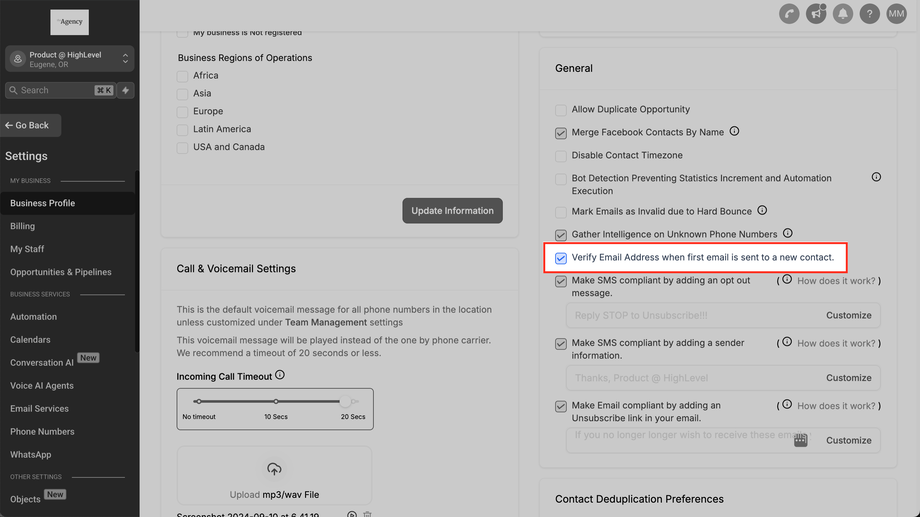Open Billing in the settings sidebar
920x517 pixels.
click(23, 226)
